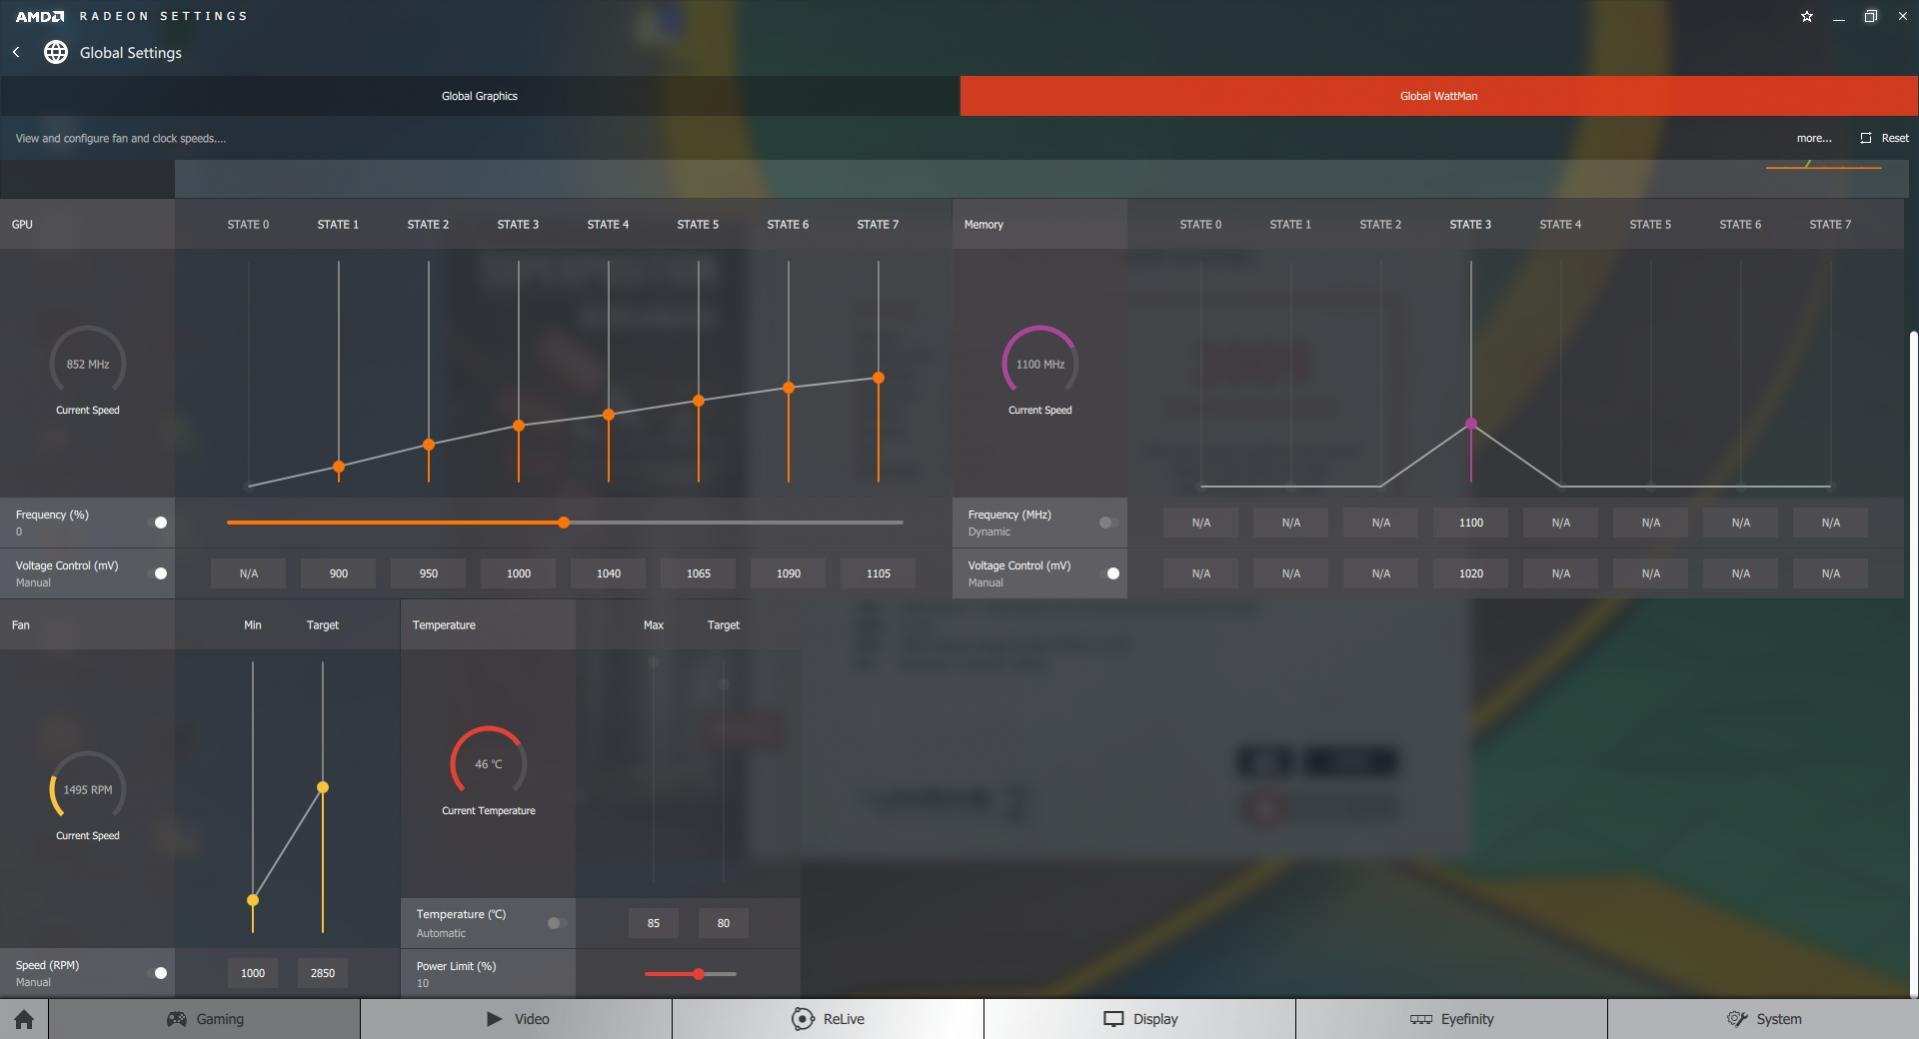Click the Power Limit slider handle

tap(698, 973)
